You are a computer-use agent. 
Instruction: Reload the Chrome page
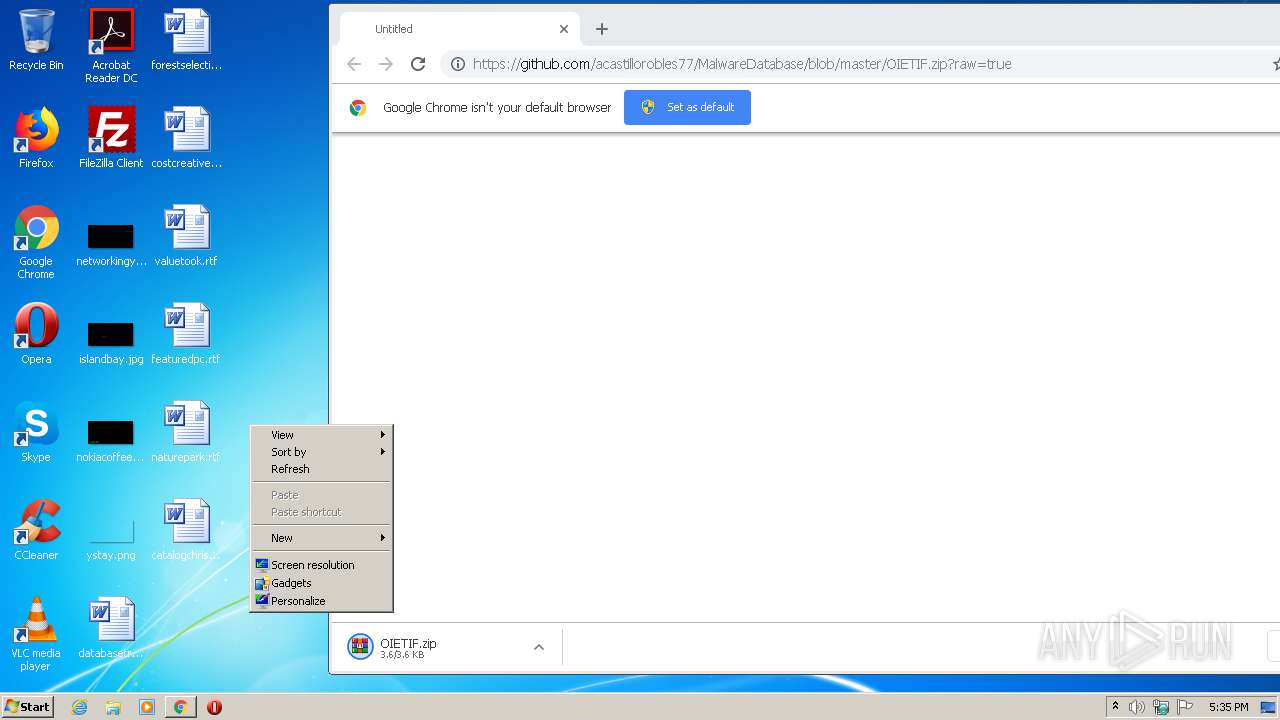(418, 64)
